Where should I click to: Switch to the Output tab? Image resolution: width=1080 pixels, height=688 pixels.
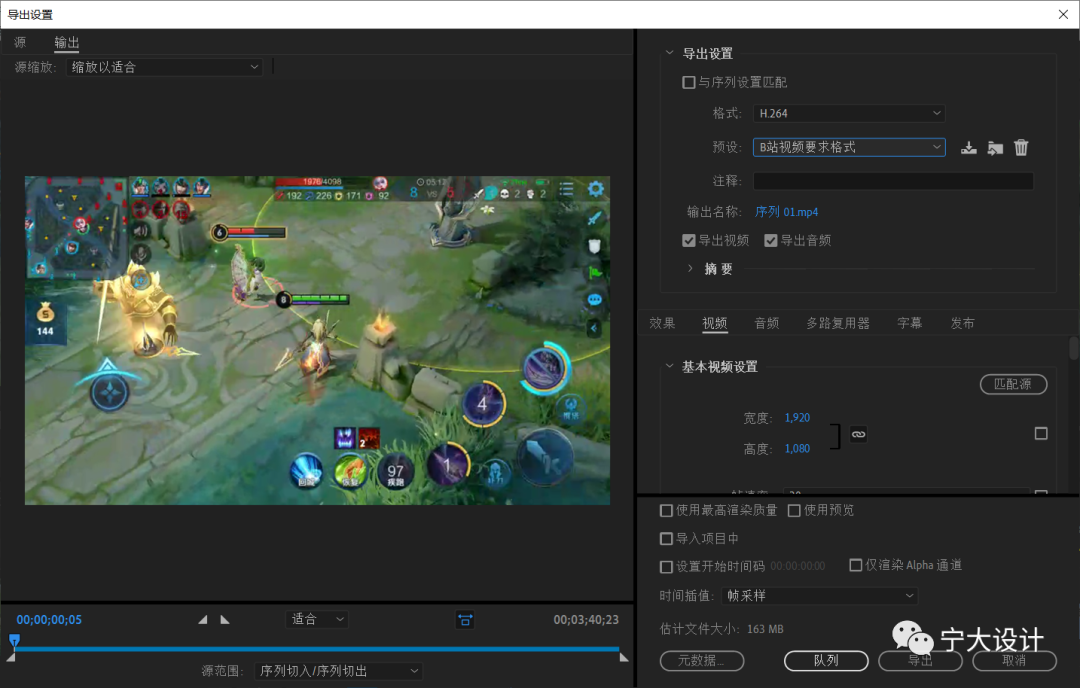click(67, 42)
